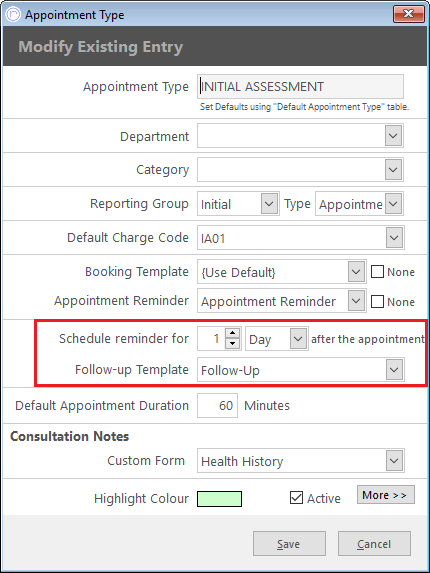Decrease the reminder day count spinner
Screen dimensions: 430x573
click(232, 344)
